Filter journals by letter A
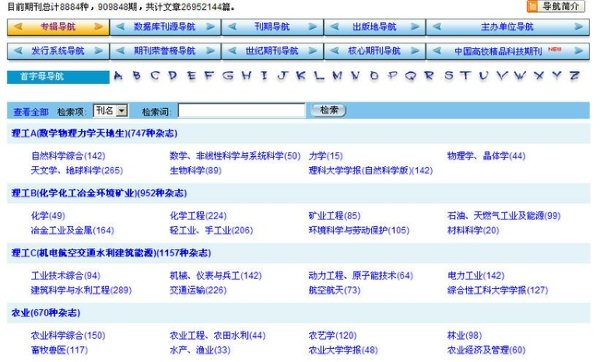 (118, 76)
